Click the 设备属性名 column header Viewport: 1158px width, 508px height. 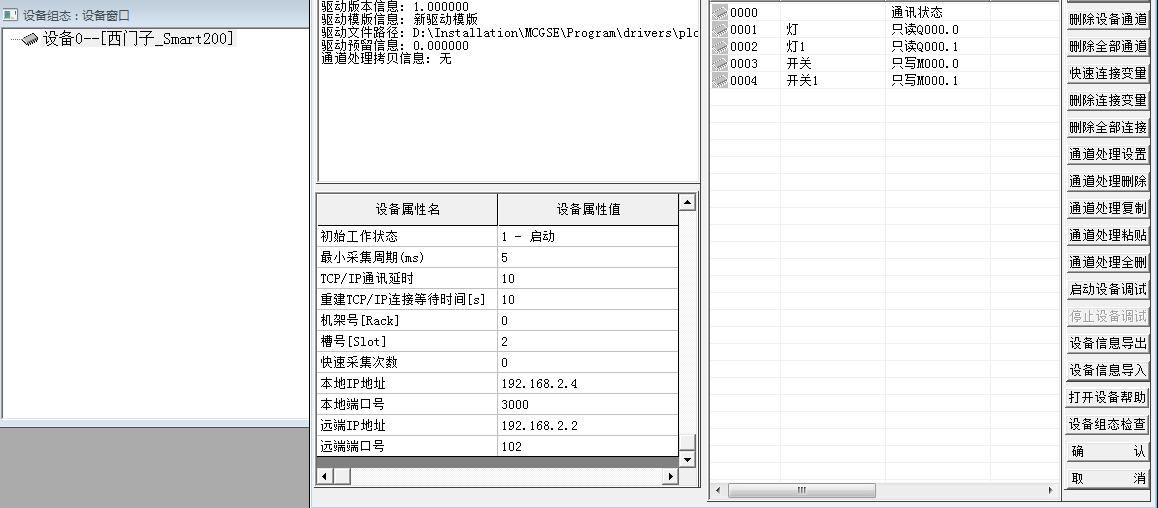[408, 210]
